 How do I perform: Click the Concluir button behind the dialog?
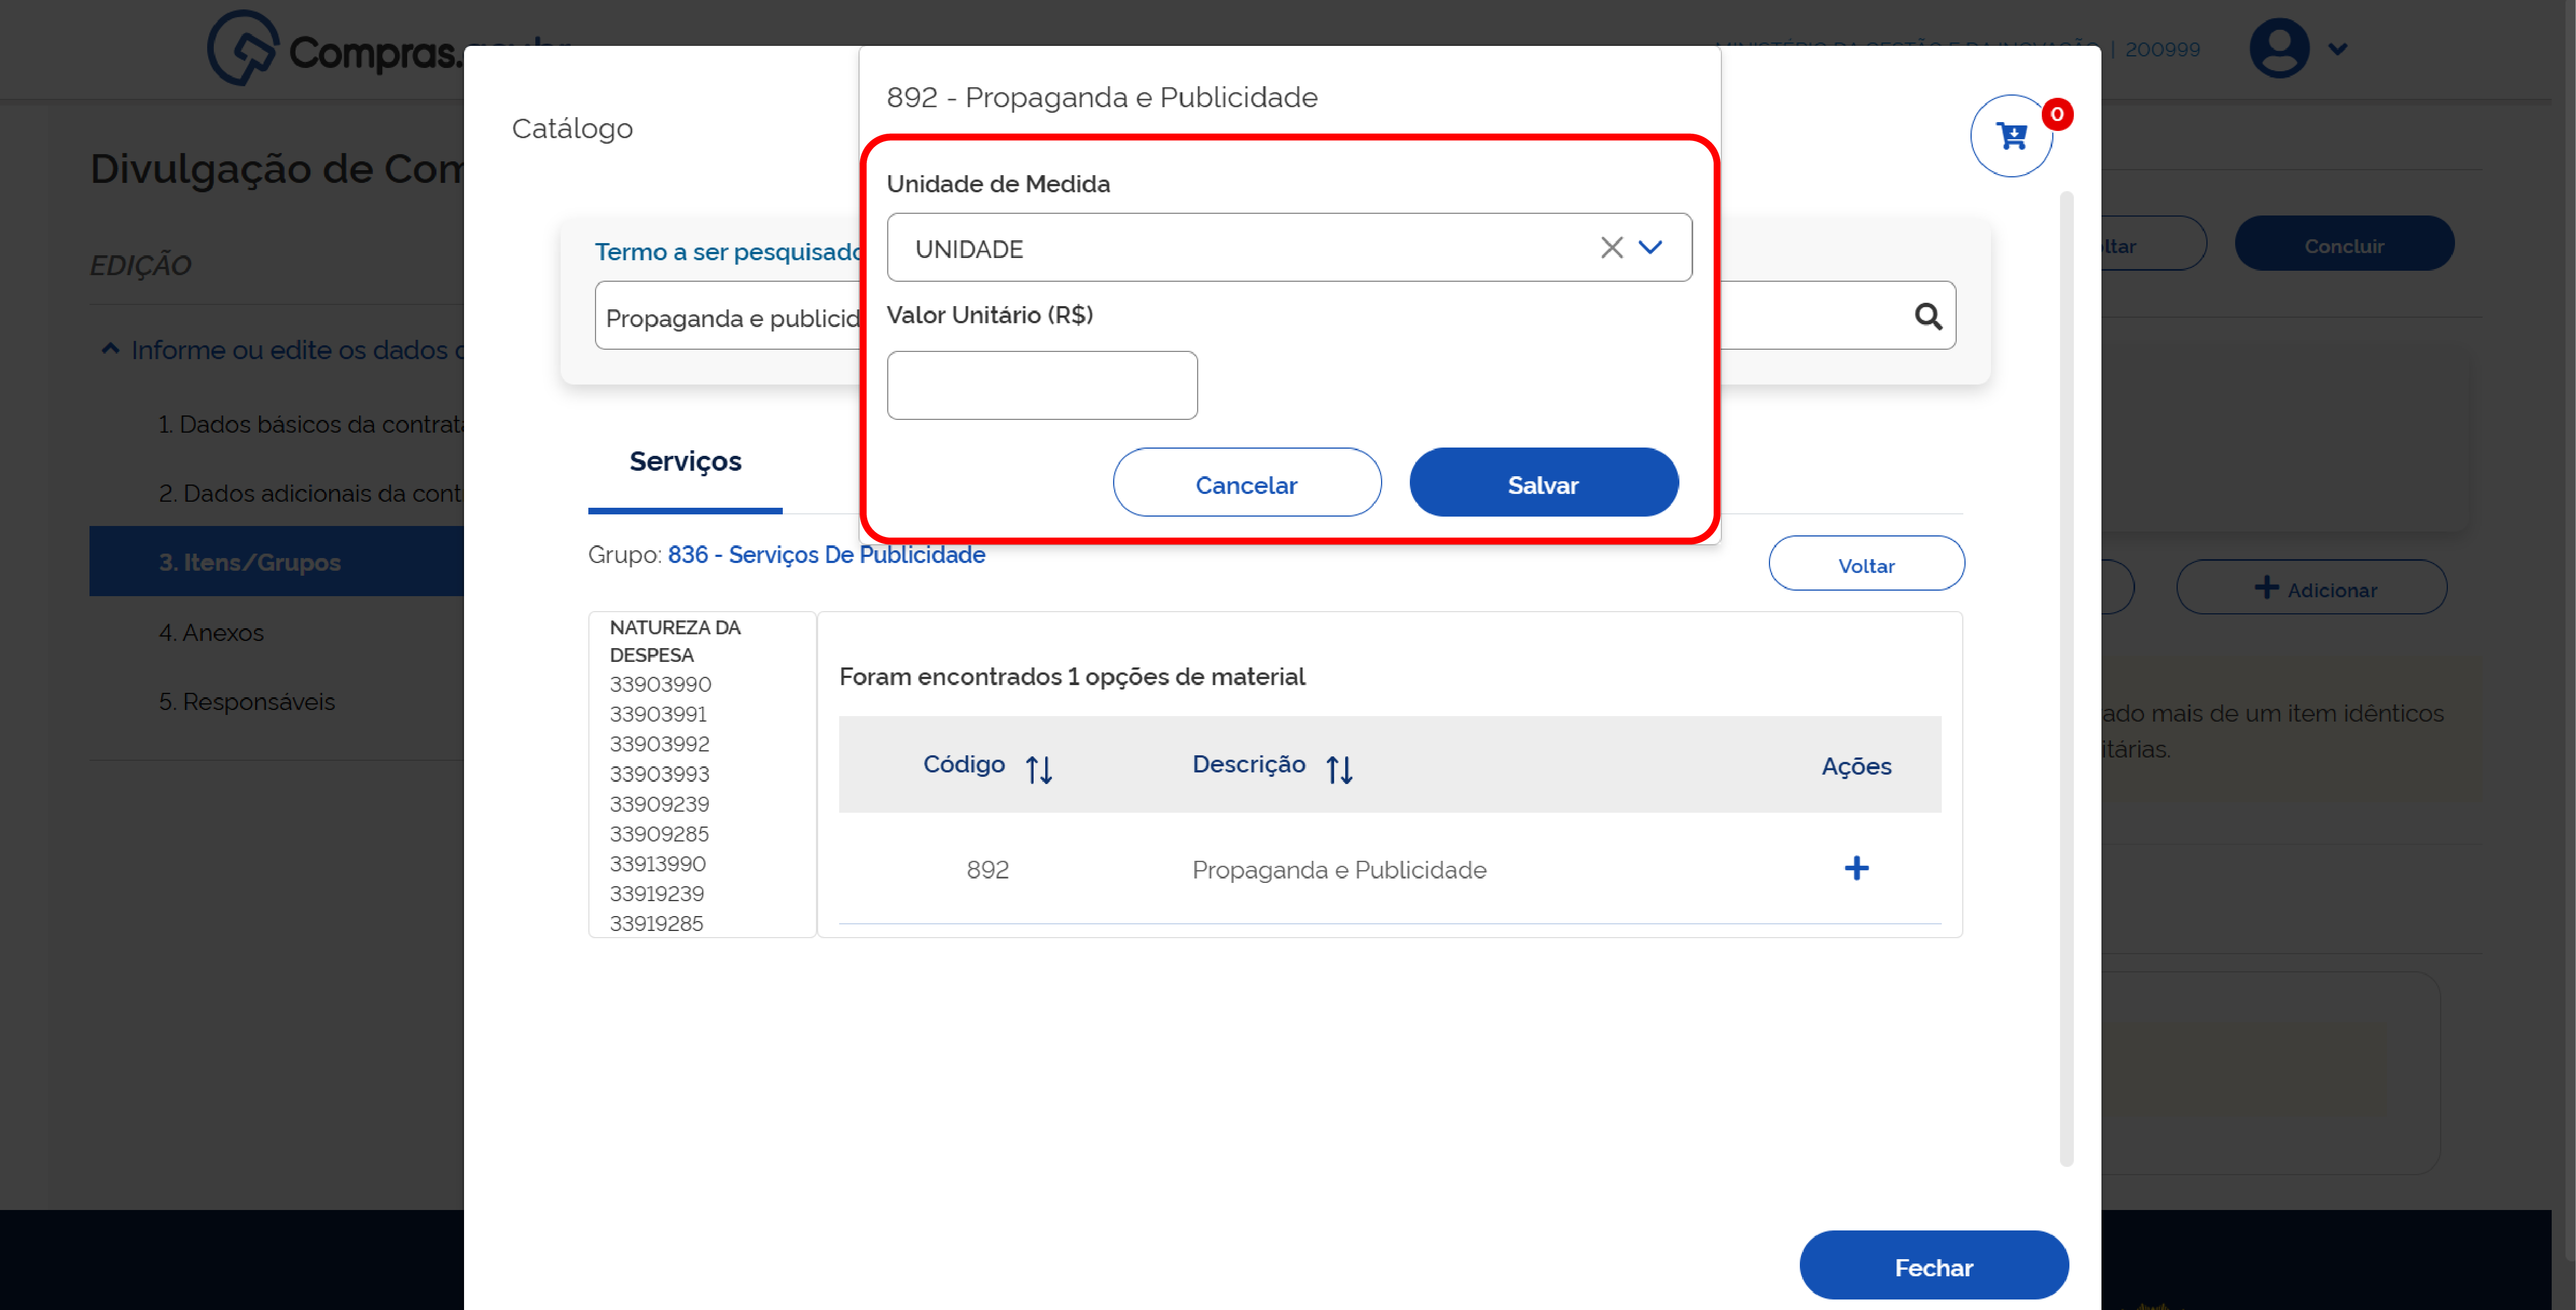(x=2344, y=243)
